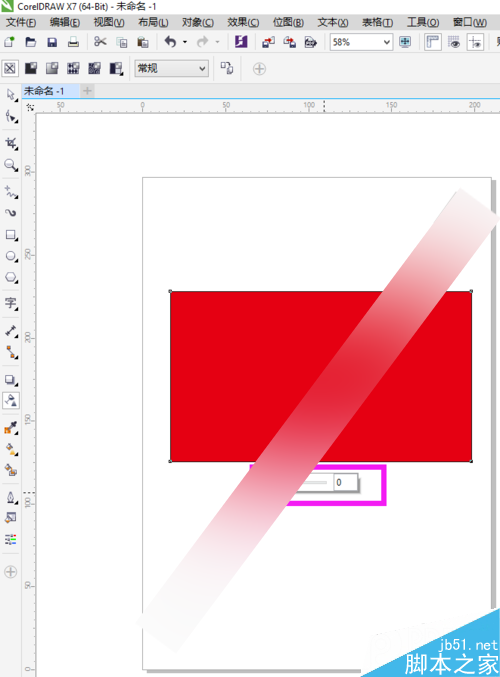This screenshot has height=677, width=500.
Task: Select the Zoom magnifier tool
Action: pyautogui.click(x=11, y=165)
